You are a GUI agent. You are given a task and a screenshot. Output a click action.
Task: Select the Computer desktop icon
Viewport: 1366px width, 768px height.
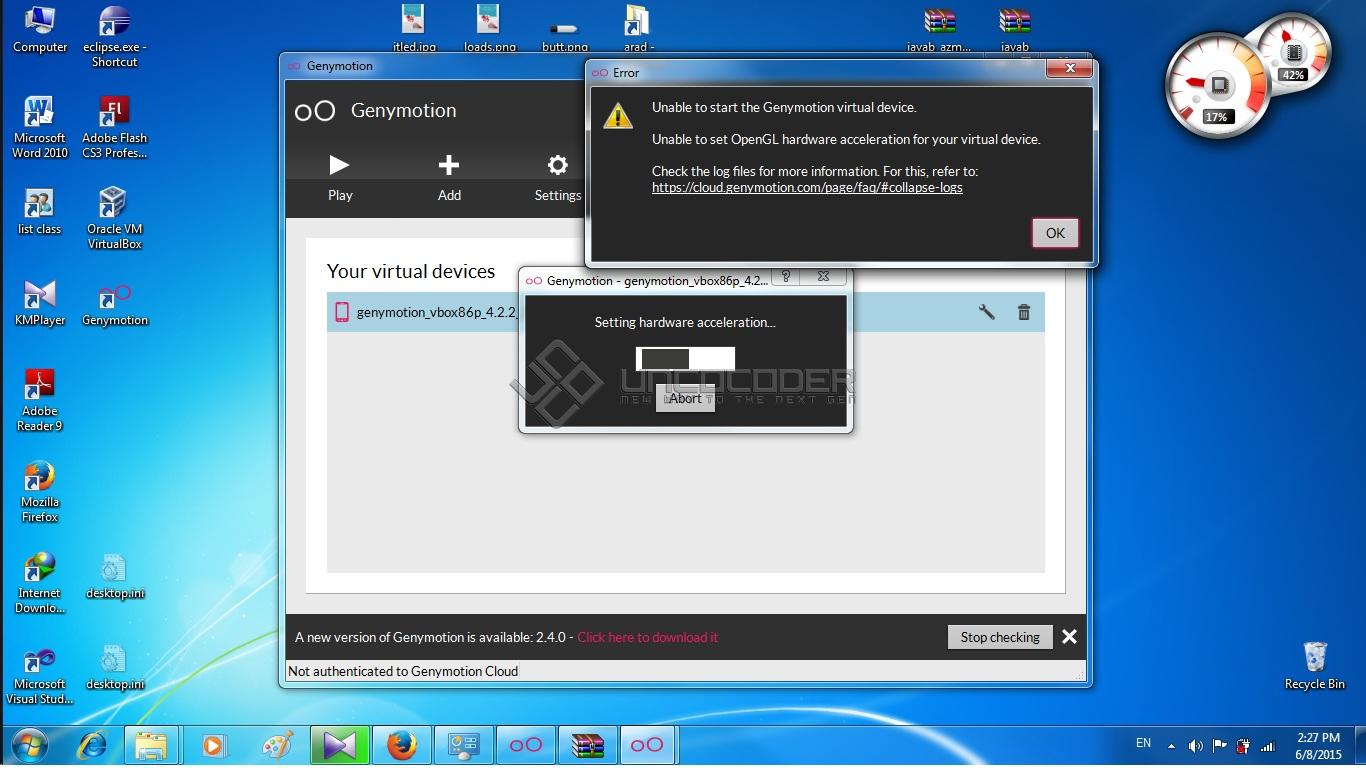pyautogui.click(x=40, y=30)
